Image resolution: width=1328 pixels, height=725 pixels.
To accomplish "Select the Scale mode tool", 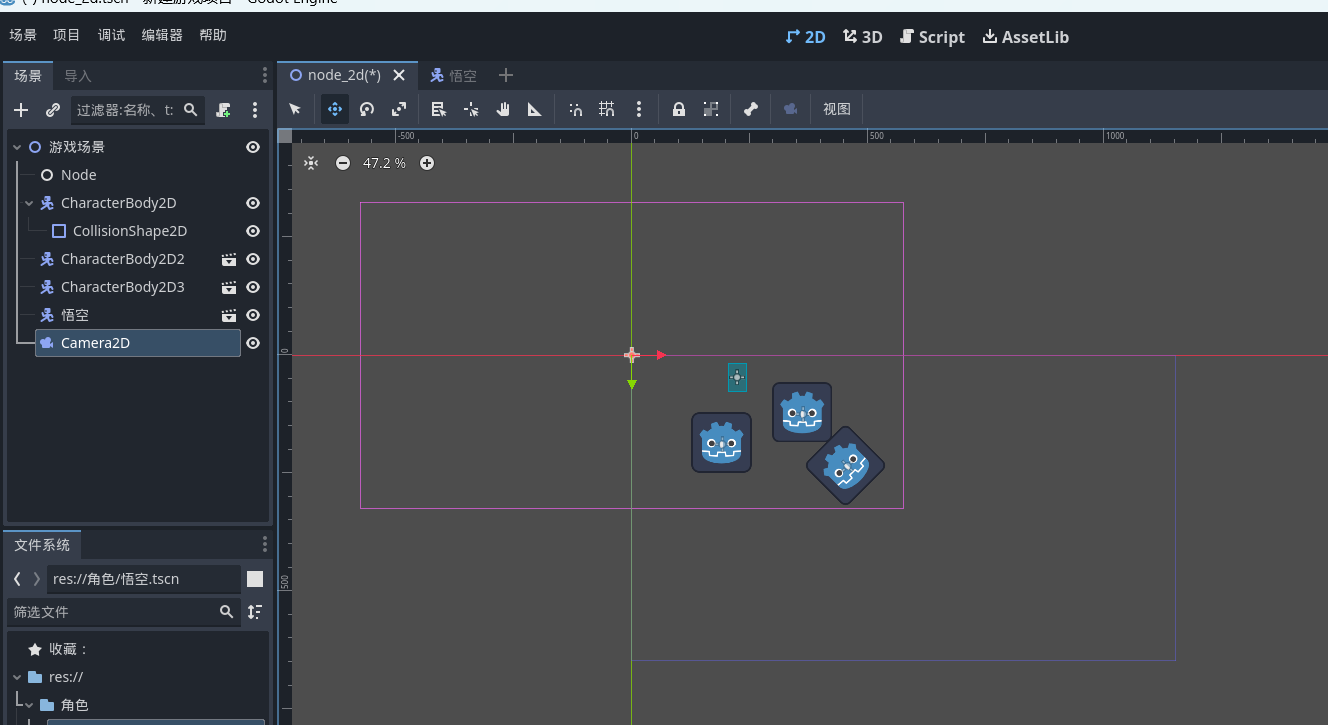I will 399,109.
